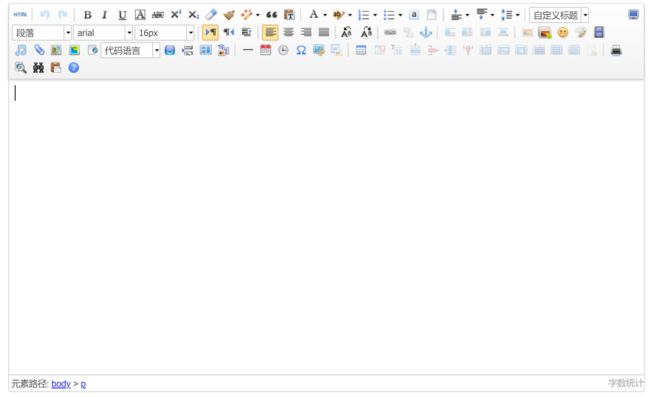This screenshot has width=650, height=397.
Task: Load content from drafts icon
Action: [56, 68]
